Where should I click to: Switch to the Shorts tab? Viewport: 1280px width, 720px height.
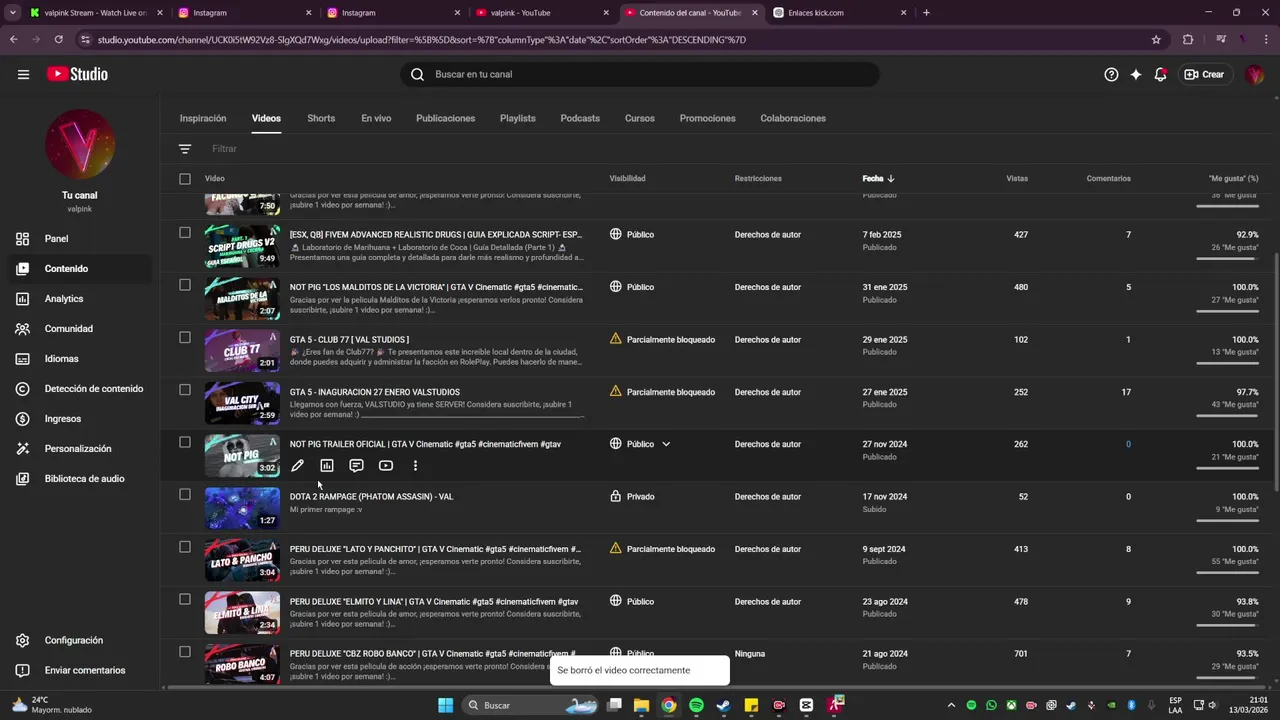[321, 118]
